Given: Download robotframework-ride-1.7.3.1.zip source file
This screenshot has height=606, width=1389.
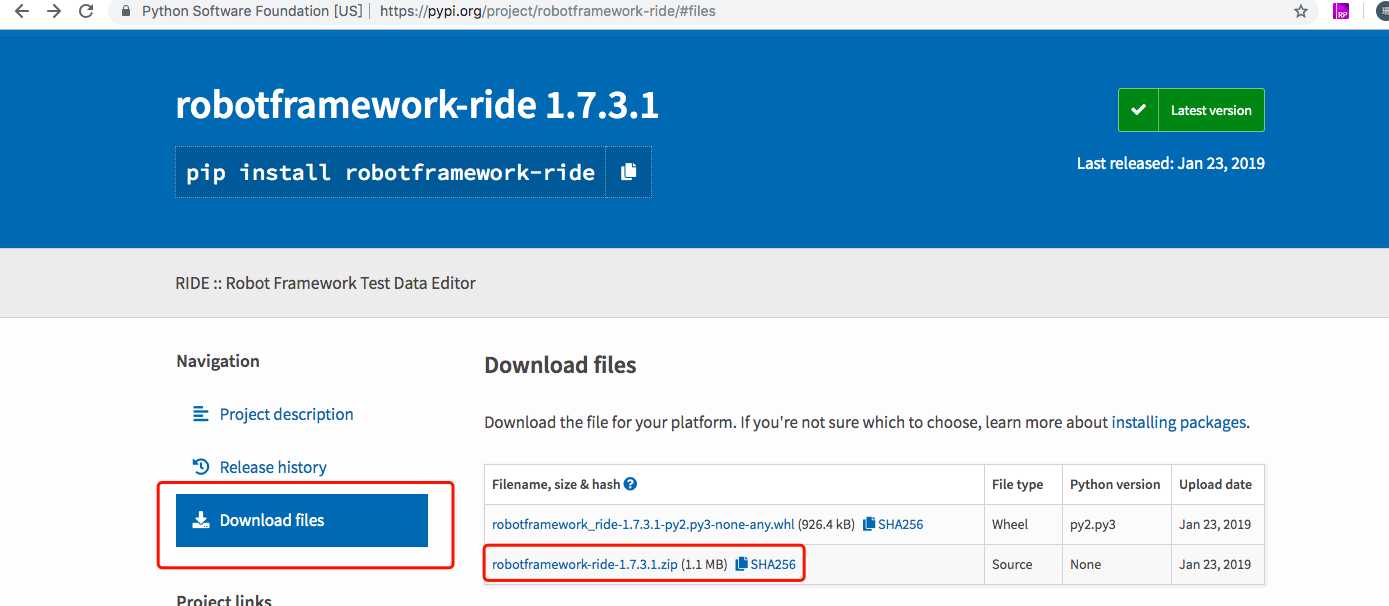Looking at the screenshot, I should pos(584,565).
